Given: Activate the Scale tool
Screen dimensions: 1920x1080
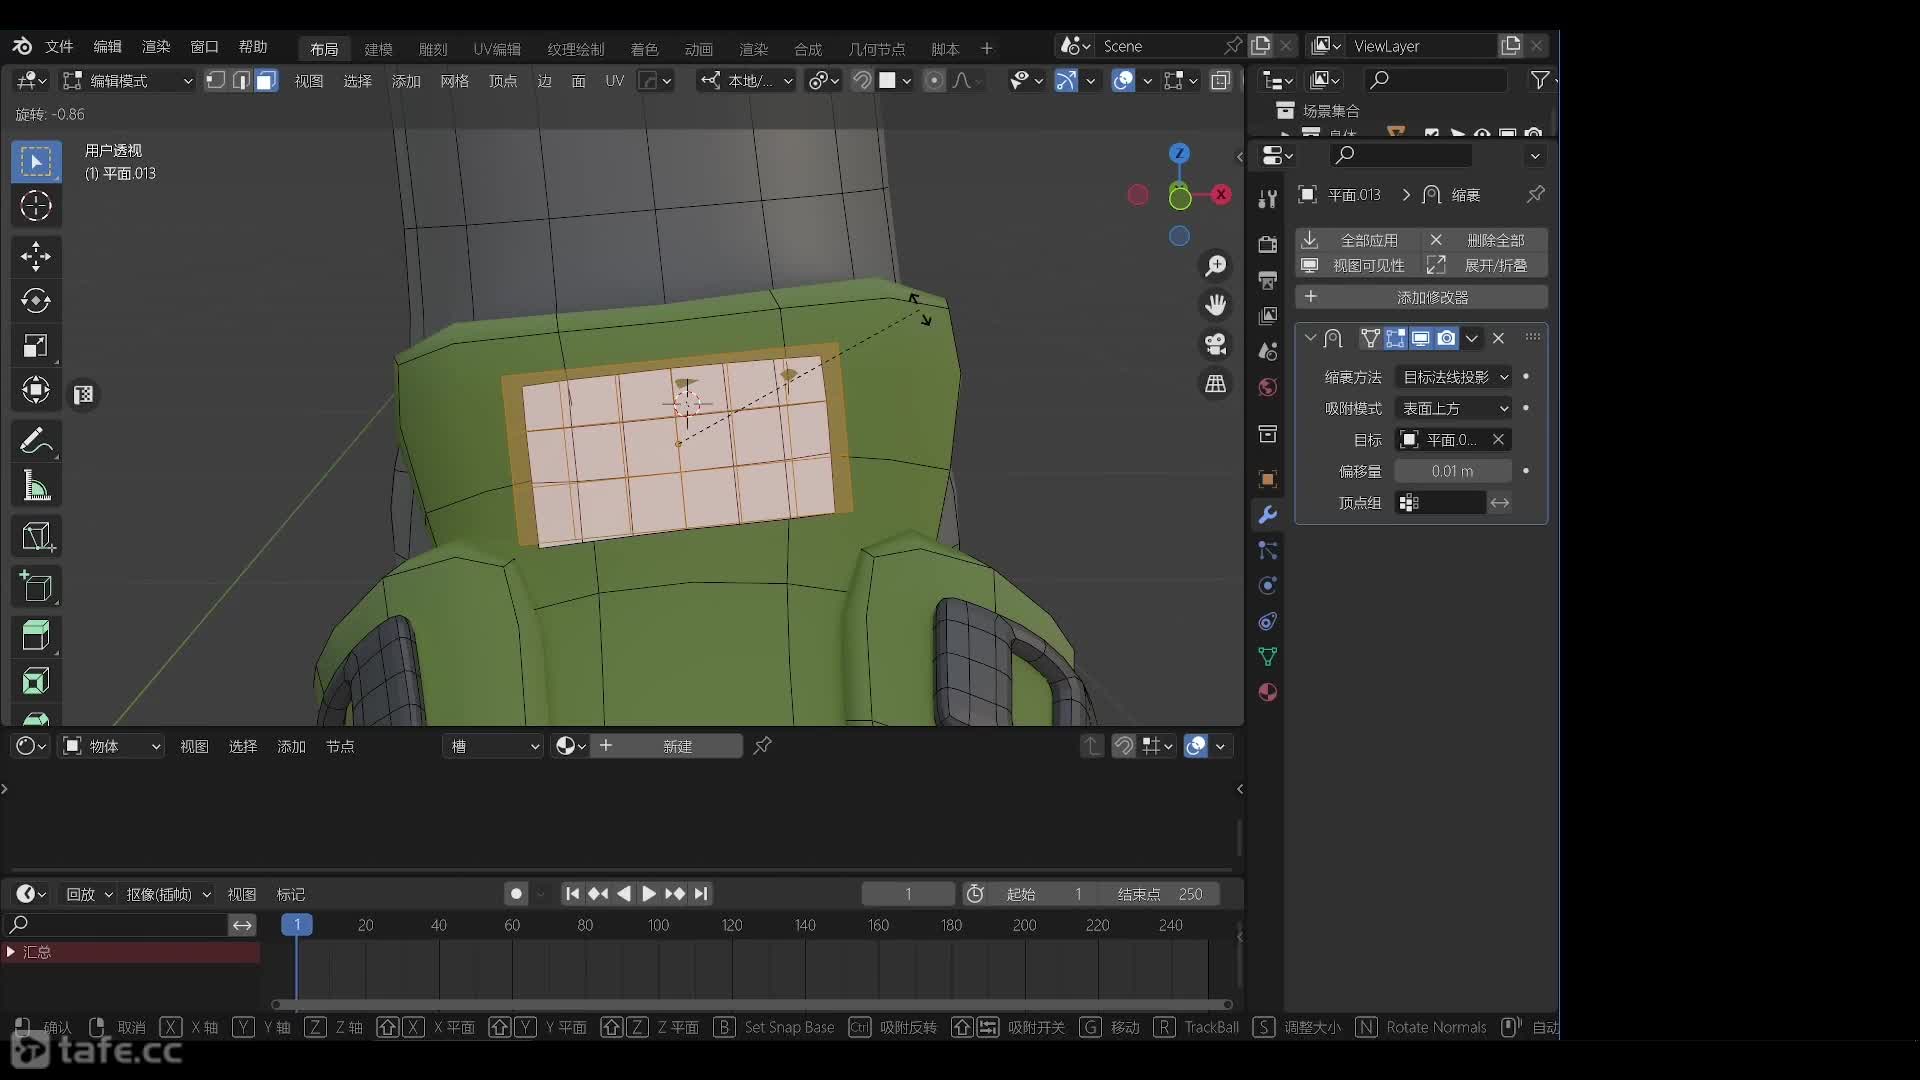Looking at the screenshot, I should click(36, 346).
